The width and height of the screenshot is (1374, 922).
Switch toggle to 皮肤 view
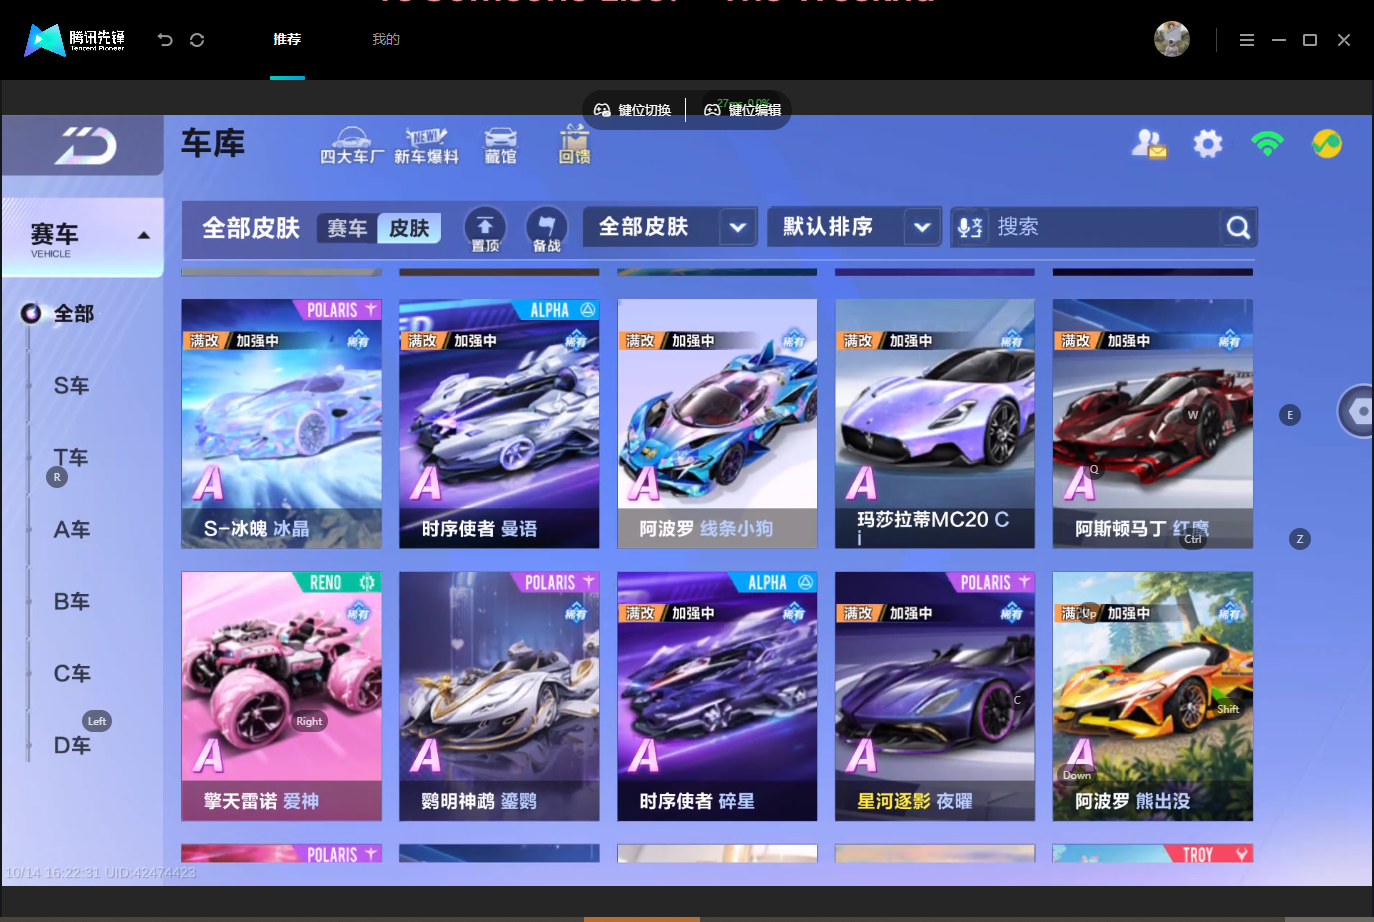pyautogui.click(x=409, y=229)
